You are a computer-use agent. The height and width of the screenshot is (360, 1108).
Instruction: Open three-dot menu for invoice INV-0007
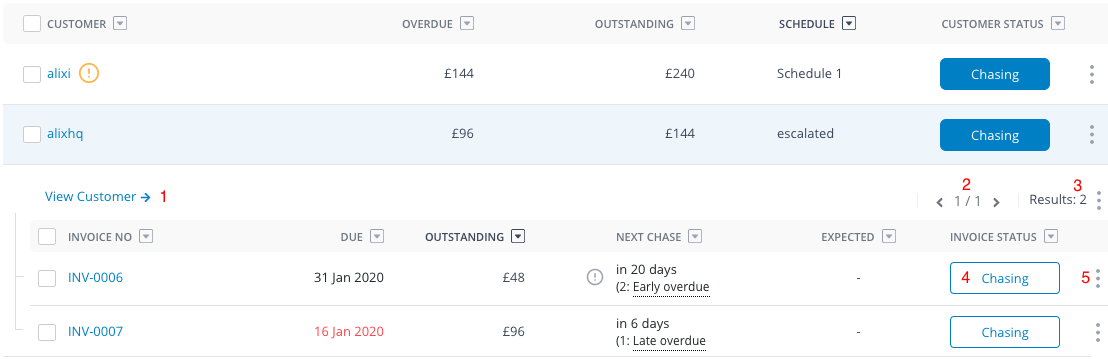[1097, 332]
